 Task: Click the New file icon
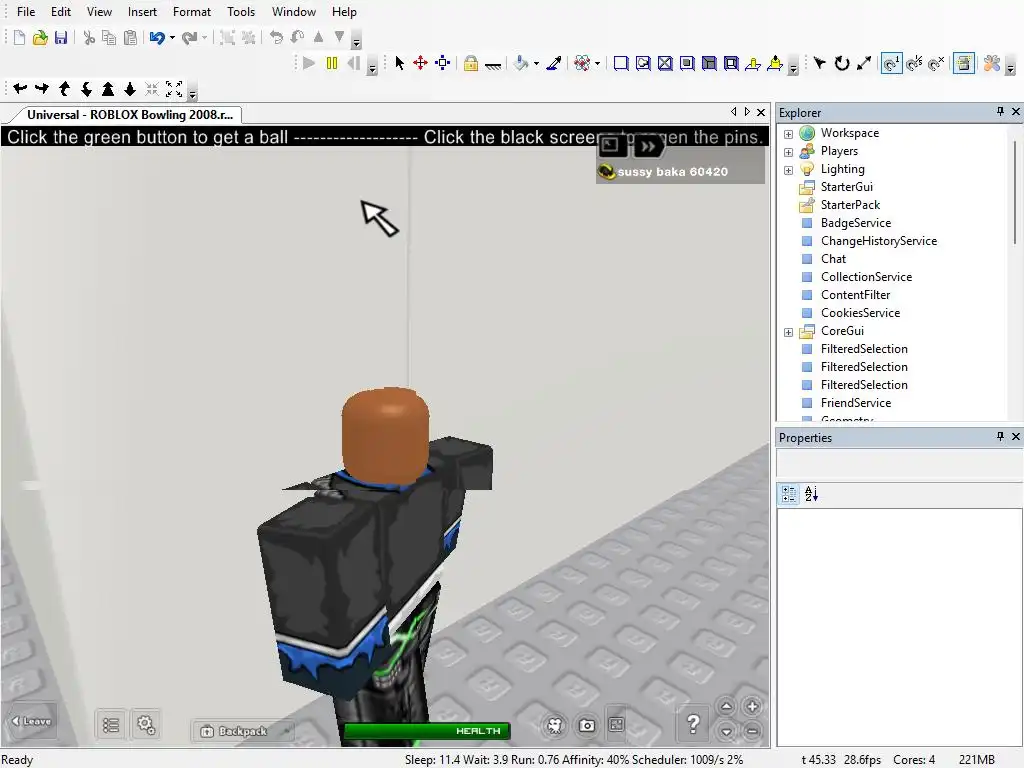[19, 38]
